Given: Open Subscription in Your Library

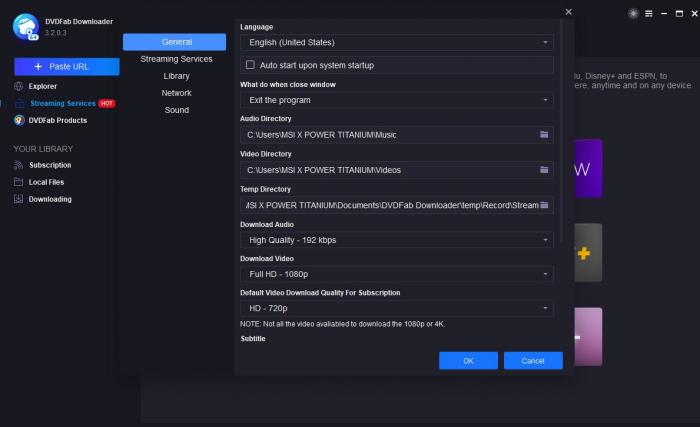Looking at the screenshot, I should 50,165.
